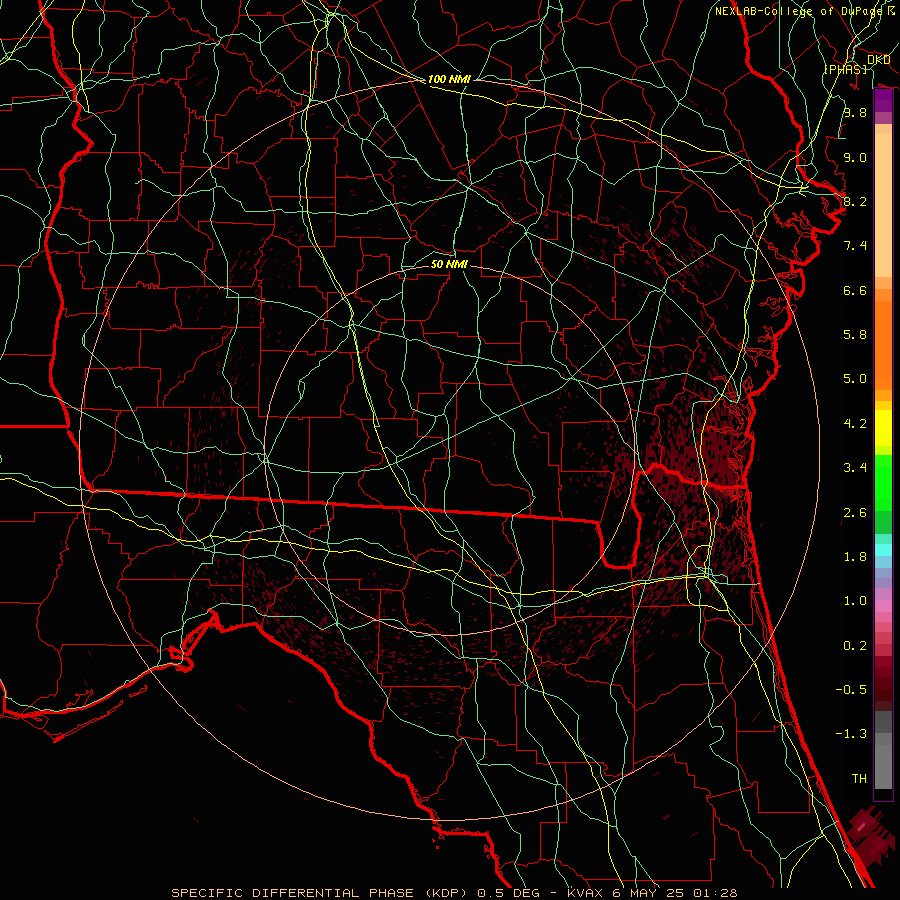
Task: Click the 1.8 scale value
Action: point(855,557)
